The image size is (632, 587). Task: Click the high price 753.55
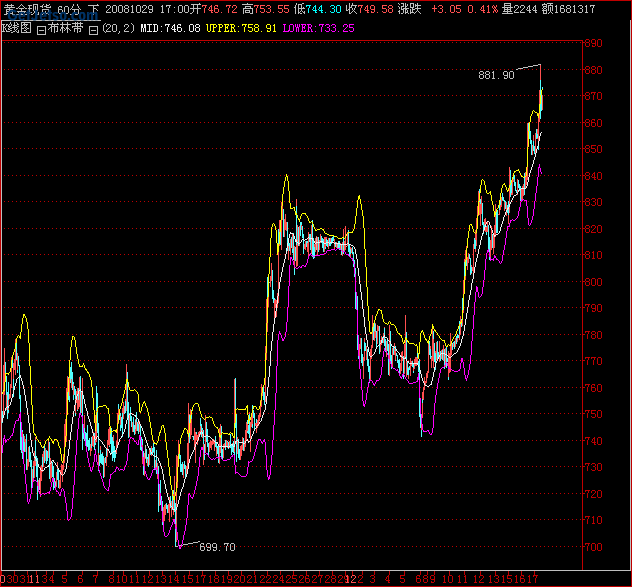[272, 9]
